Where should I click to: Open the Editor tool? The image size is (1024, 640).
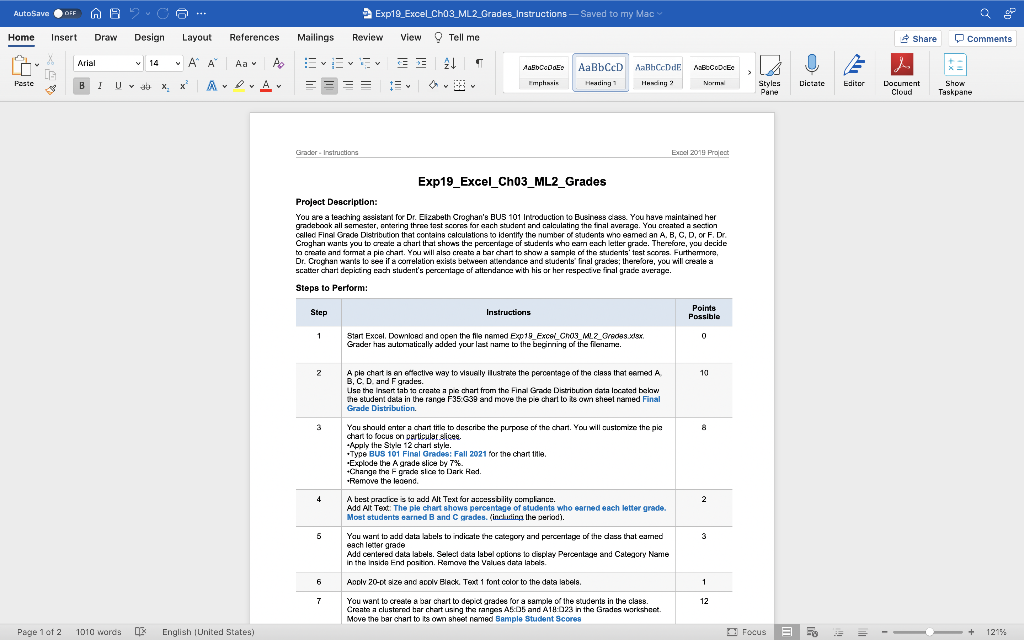coord(854,71)
